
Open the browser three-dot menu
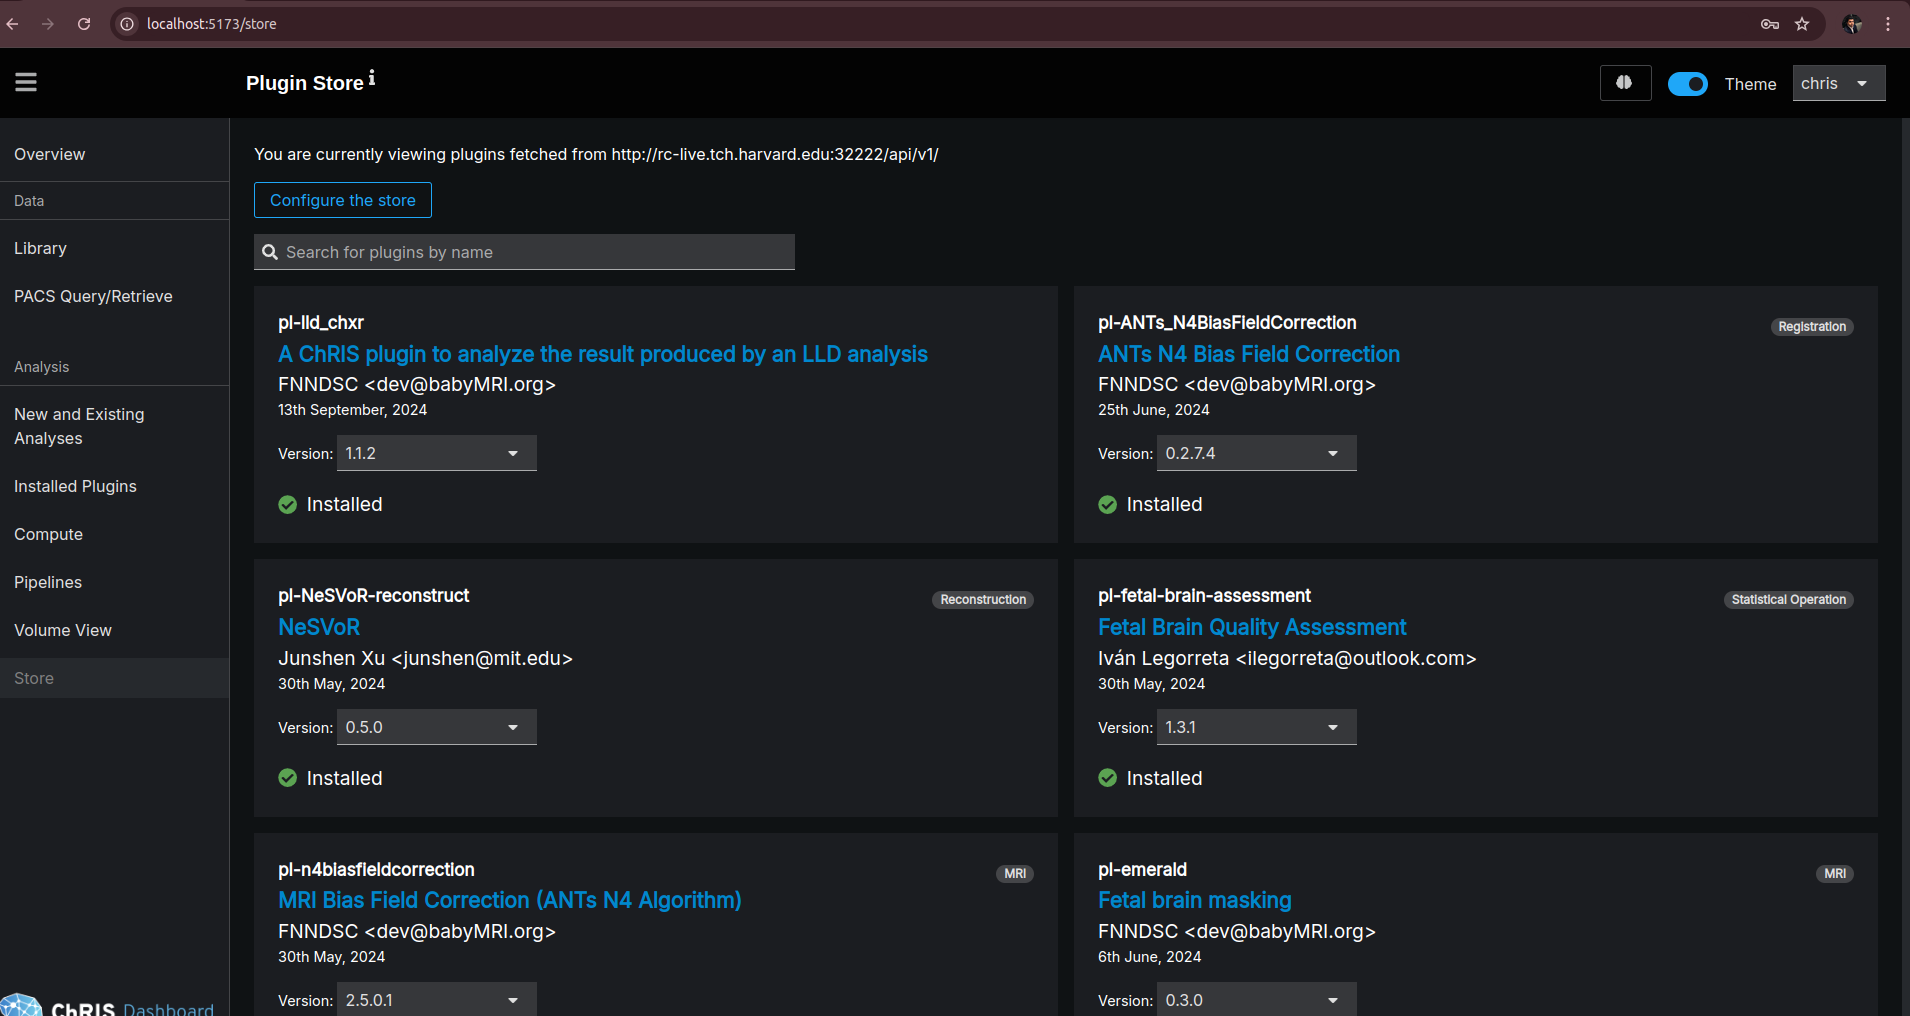pos(1888,24)
